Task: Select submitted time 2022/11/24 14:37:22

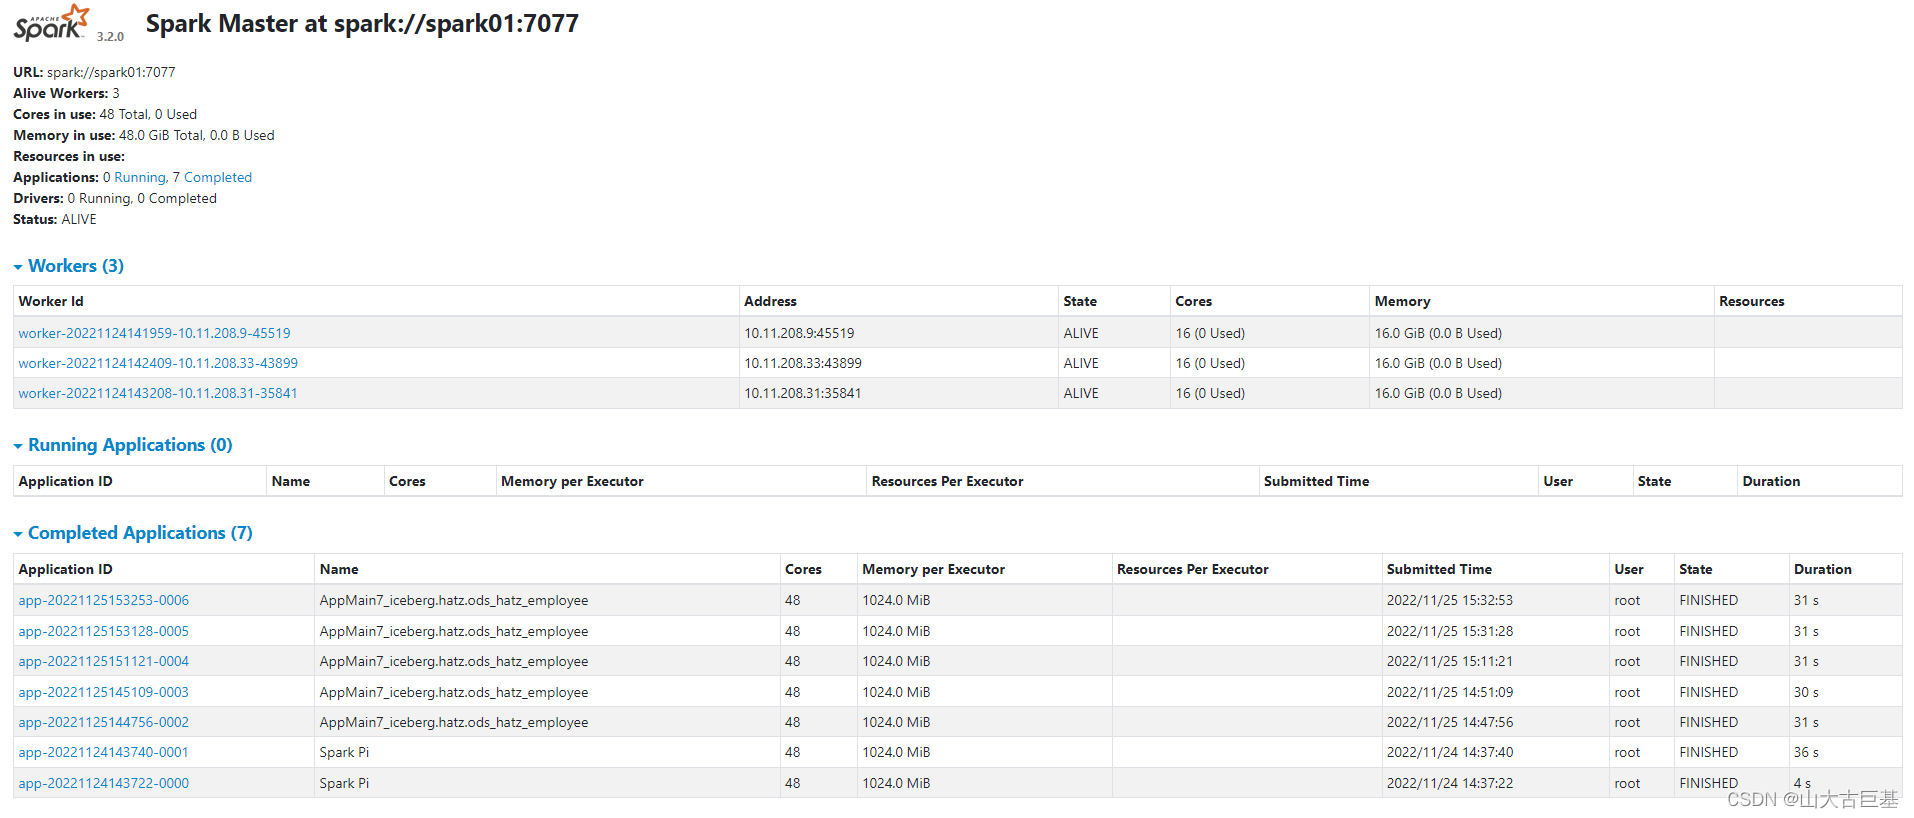Action: pos(1450,783)
